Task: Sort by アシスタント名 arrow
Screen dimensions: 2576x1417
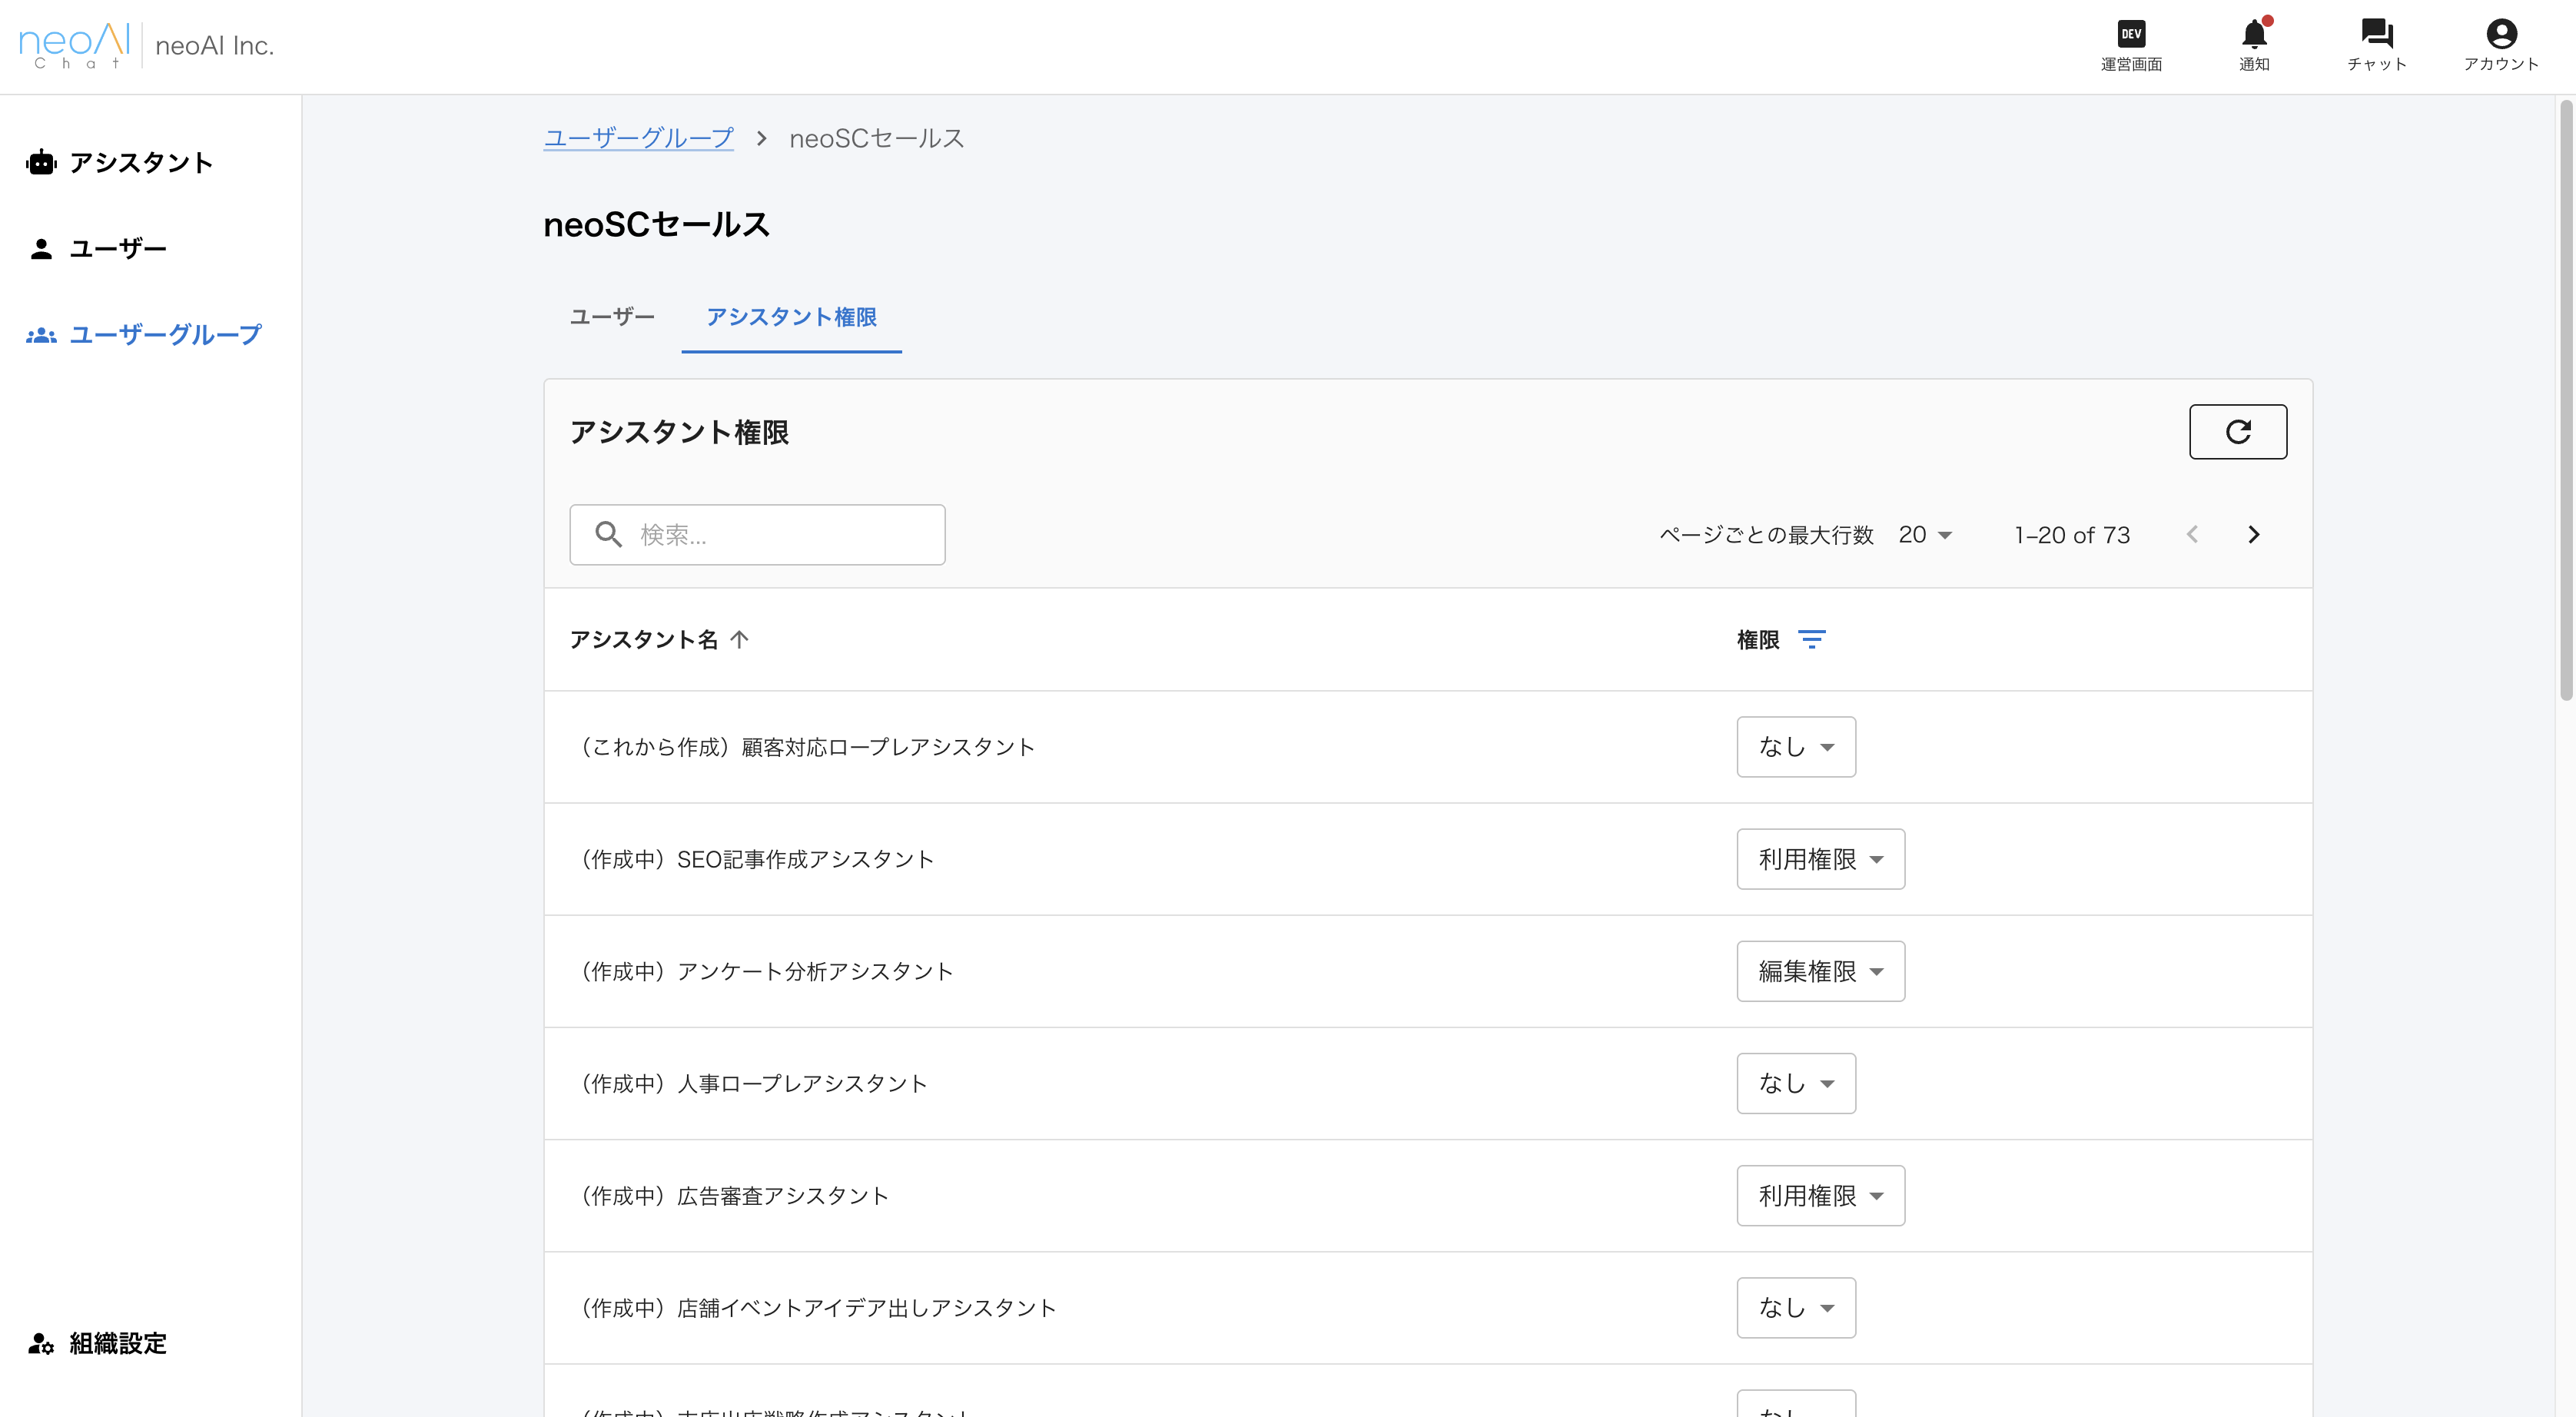Action: pyautogui.click(x=739, y=639)
